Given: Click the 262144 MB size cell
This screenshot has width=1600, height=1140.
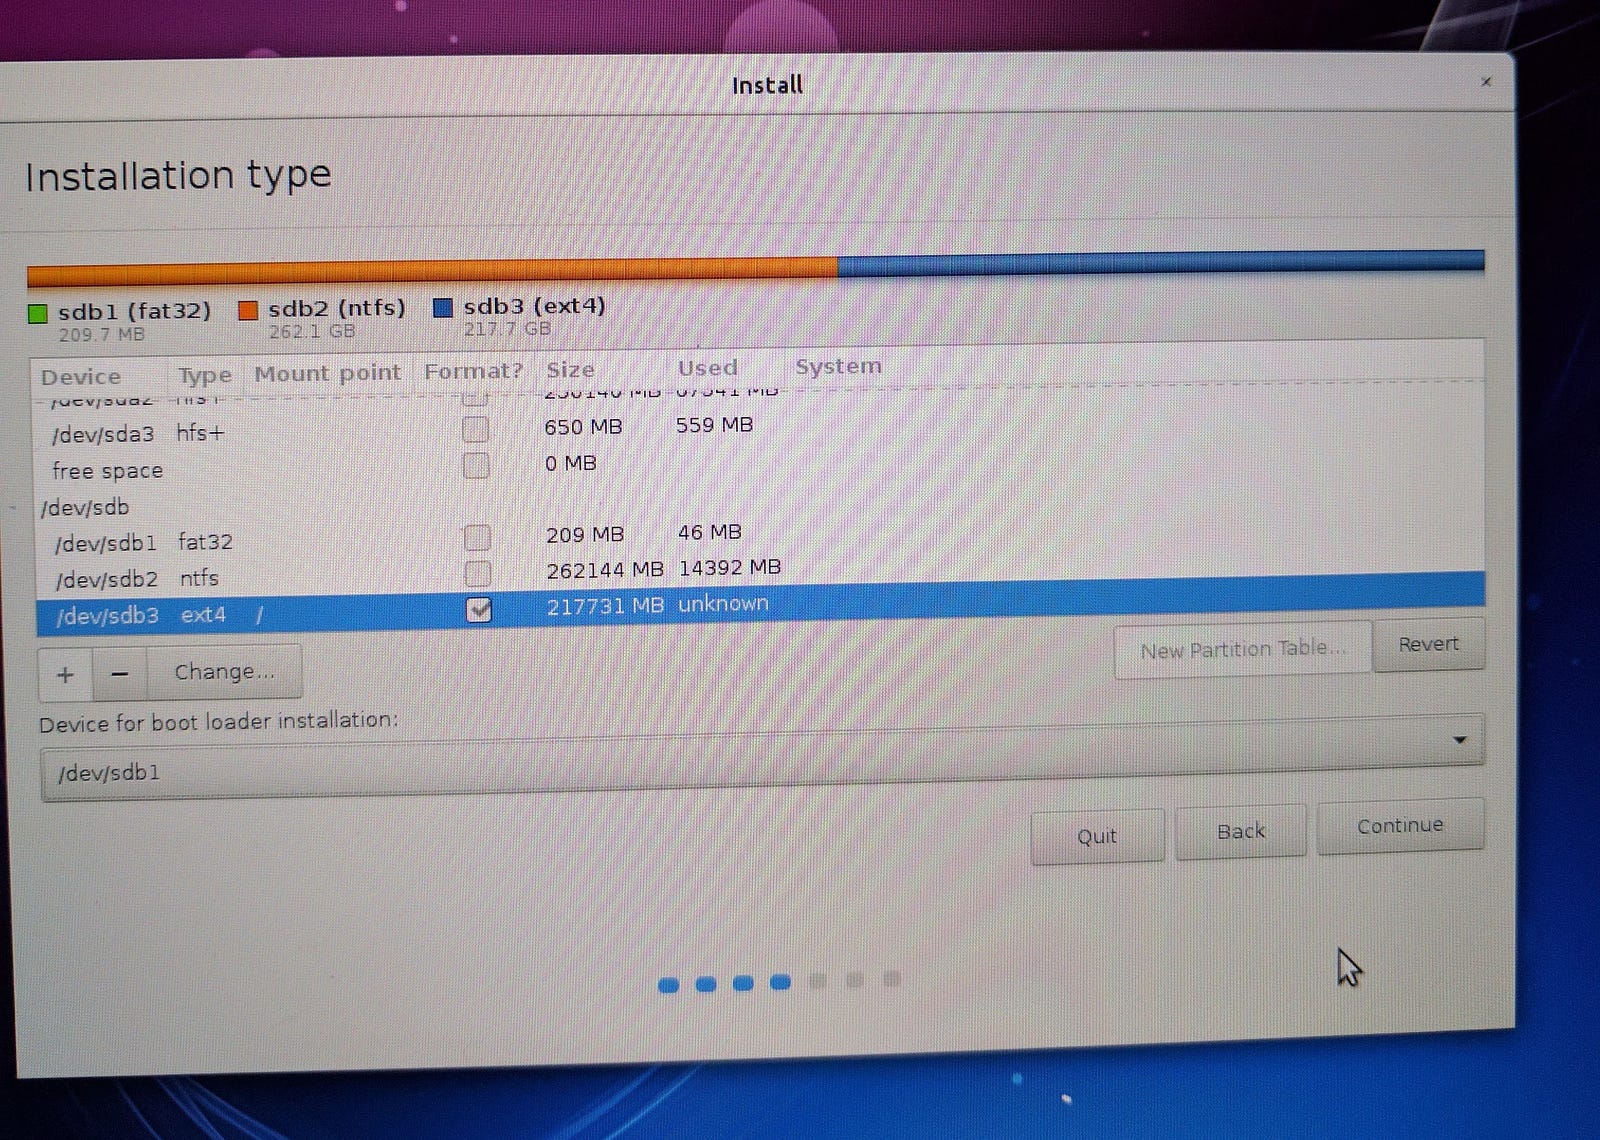Looking at the screenshot, I should click(x=605, y=570).
